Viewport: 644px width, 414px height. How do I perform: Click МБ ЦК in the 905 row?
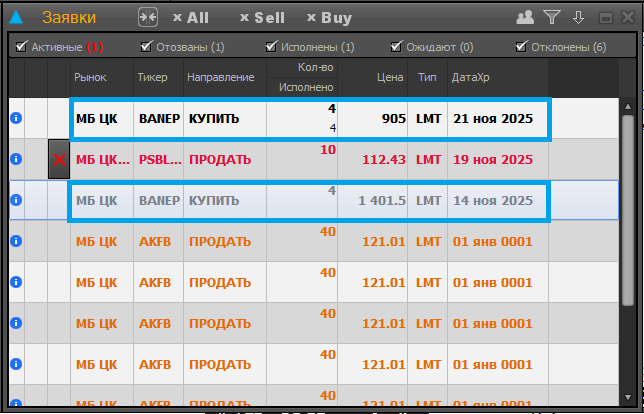click(x=97, y=119)
